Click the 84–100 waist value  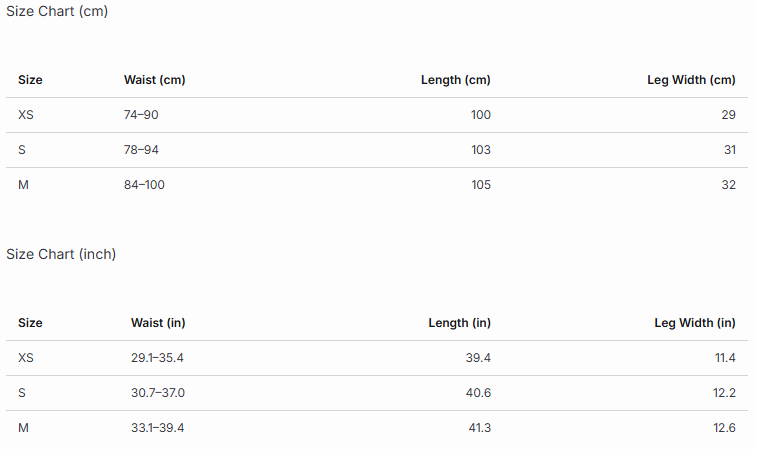click(x=144, y=185)
